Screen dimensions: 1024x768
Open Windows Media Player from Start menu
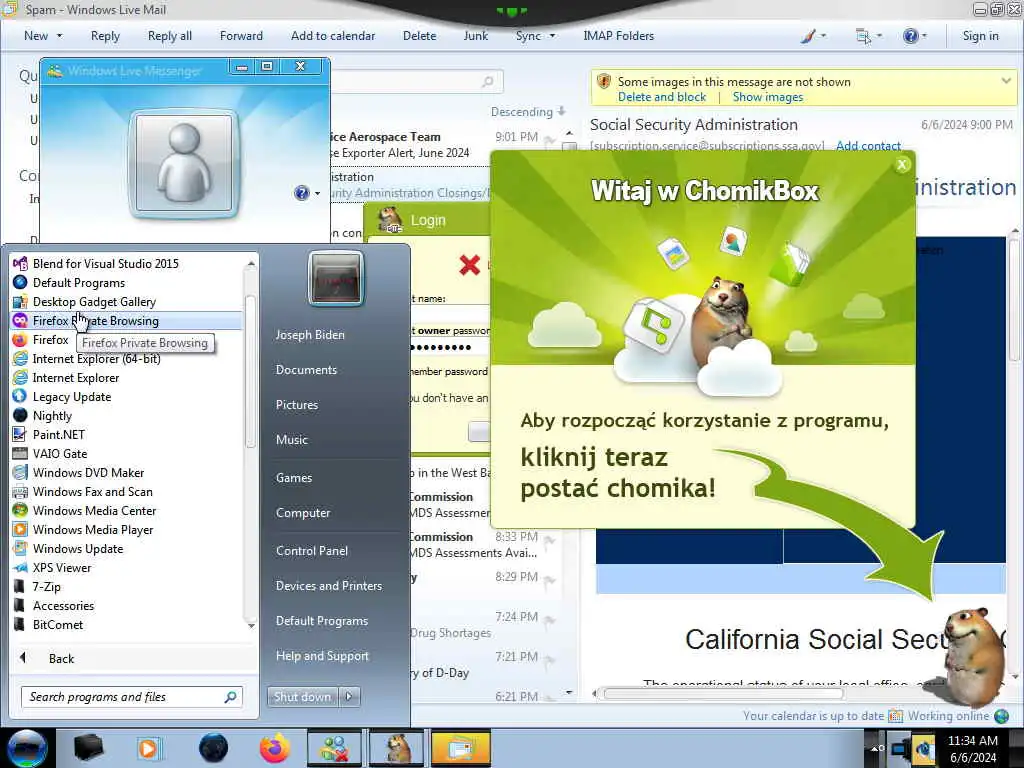tap(93, 529)
